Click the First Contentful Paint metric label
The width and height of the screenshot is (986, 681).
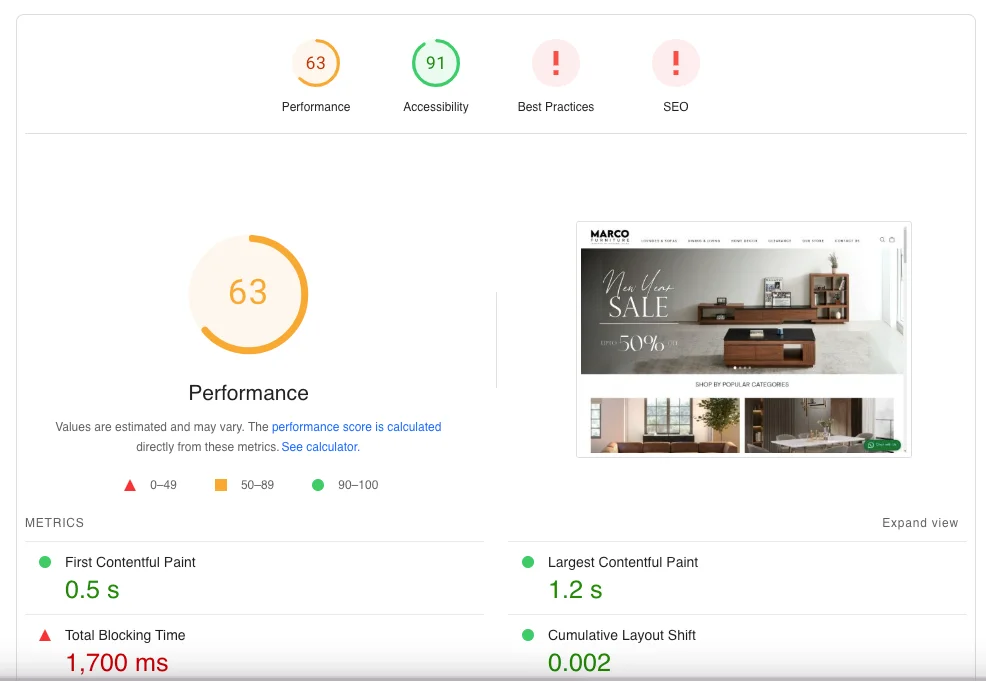click(130, 562)
